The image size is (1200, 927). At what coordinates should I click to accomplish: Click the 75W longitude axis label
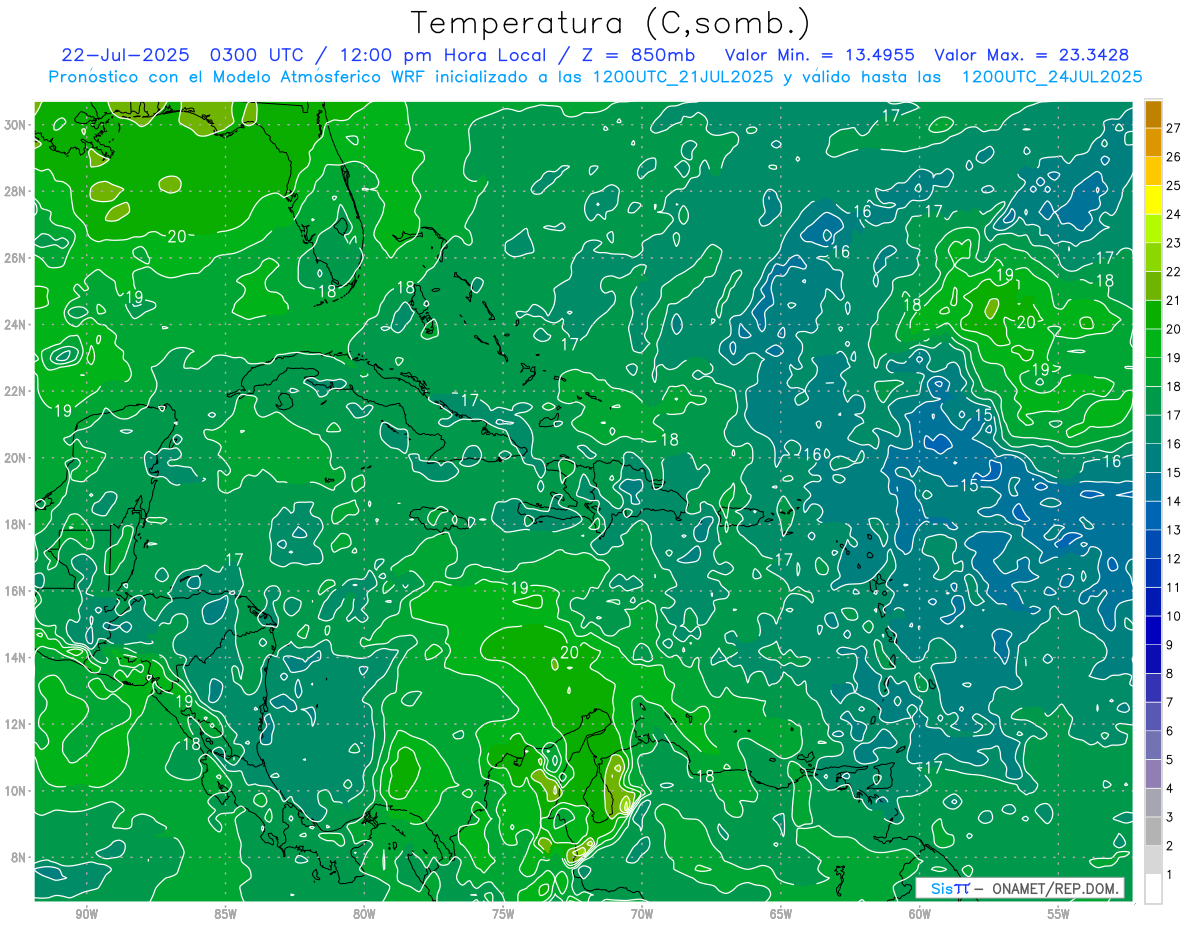(x=503, y=915)
